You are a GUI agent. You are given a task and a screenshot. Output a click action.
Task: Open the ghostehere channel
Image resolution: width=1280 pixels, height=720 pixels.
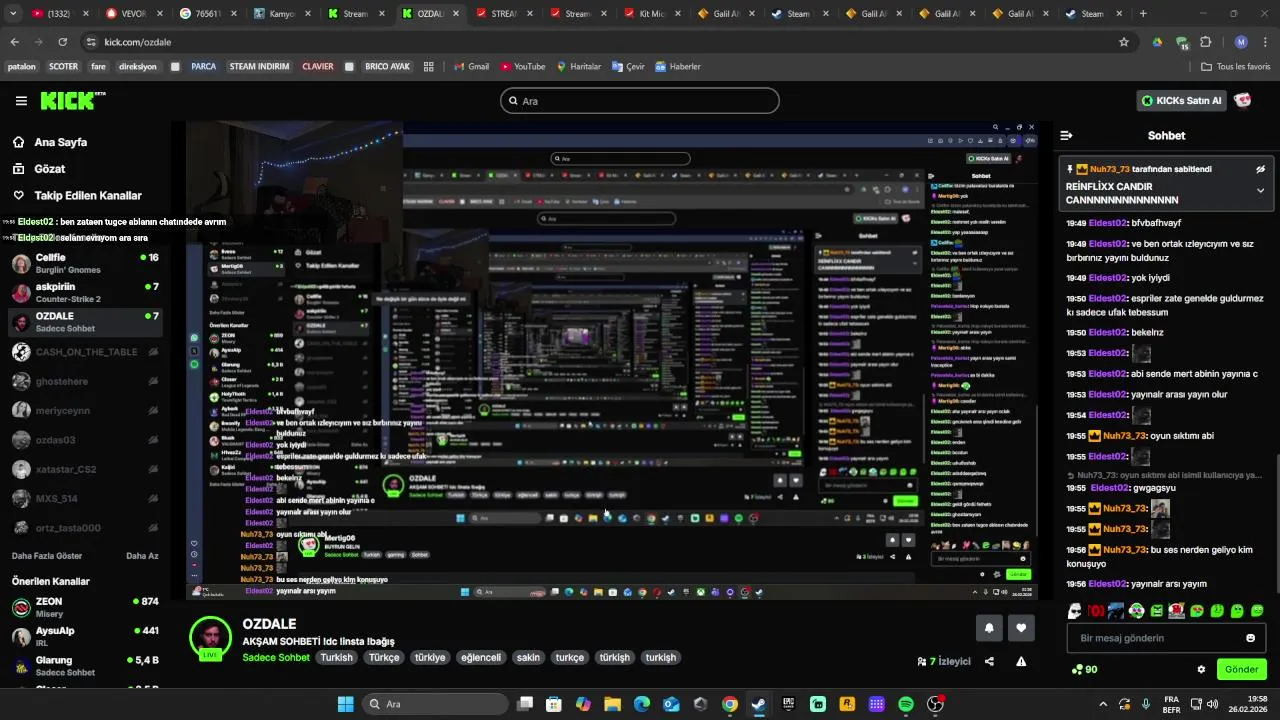[x=85, y=381]
